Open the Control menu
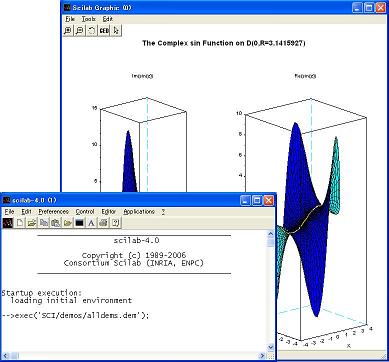The image size is (389, 362). coord(85,212)
